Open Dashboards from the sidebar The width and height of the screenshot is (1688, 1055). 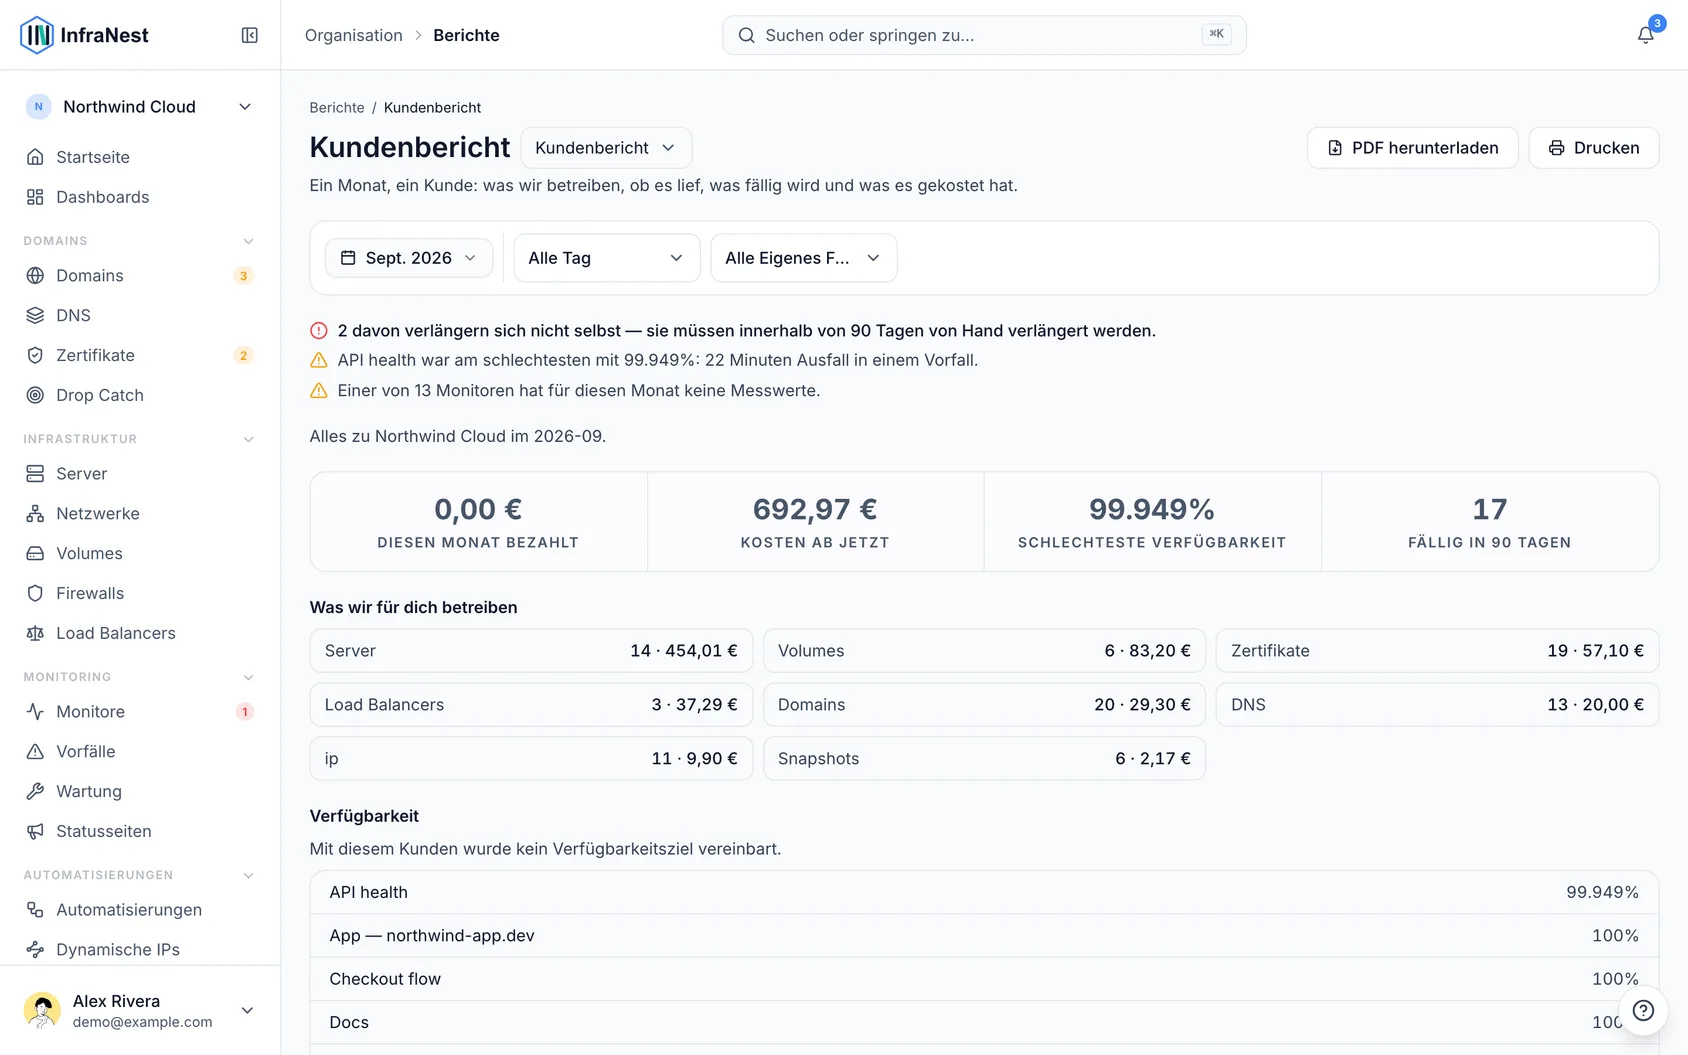(140, 197)
